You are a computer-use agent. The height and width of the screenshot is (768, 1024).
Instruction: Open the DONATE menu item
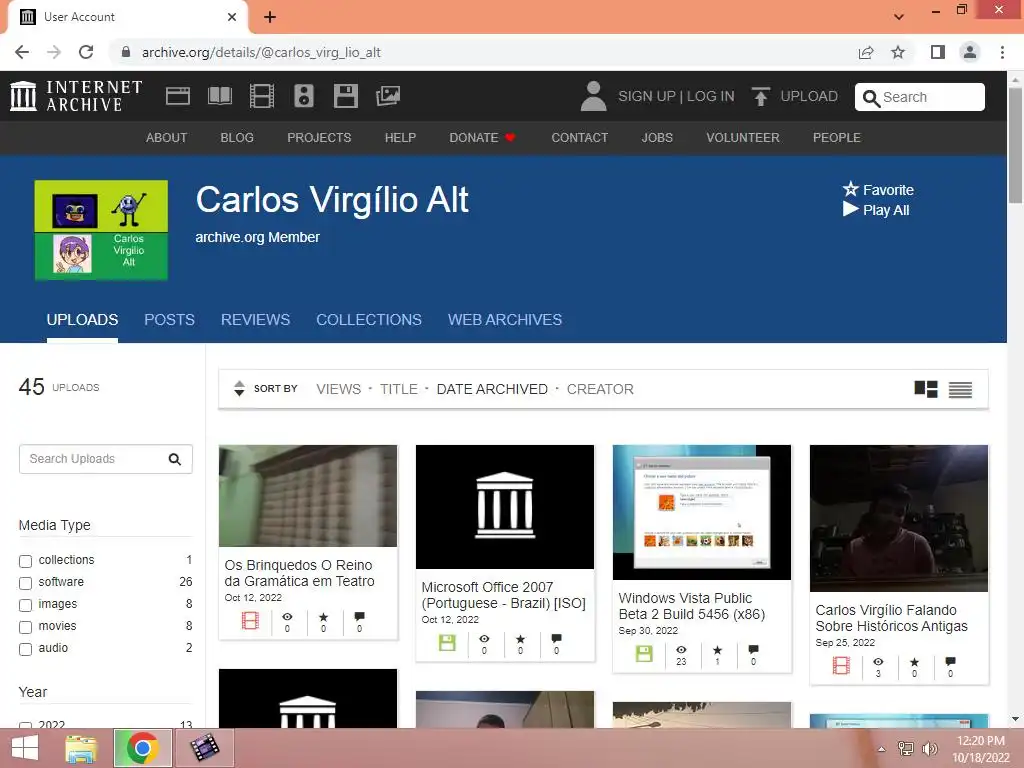point(483,138)
